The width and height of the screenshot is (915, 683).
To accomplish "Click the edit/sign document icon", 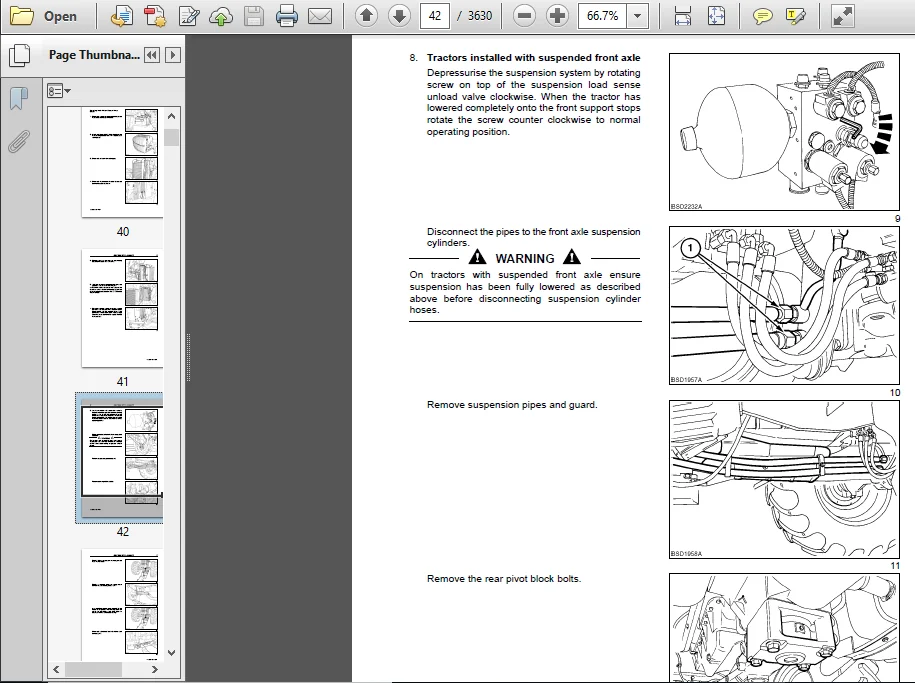I will (x=188, y=16).
